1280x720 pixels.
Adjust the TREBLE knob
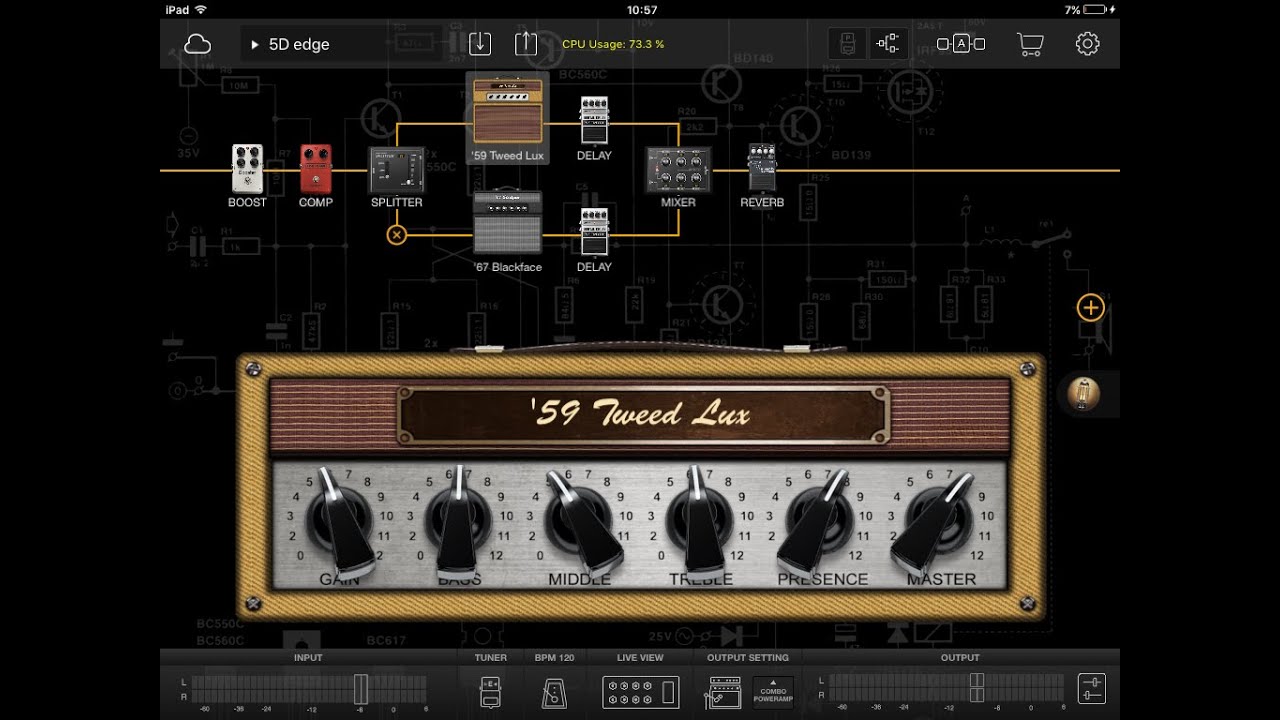click(700, 522)
